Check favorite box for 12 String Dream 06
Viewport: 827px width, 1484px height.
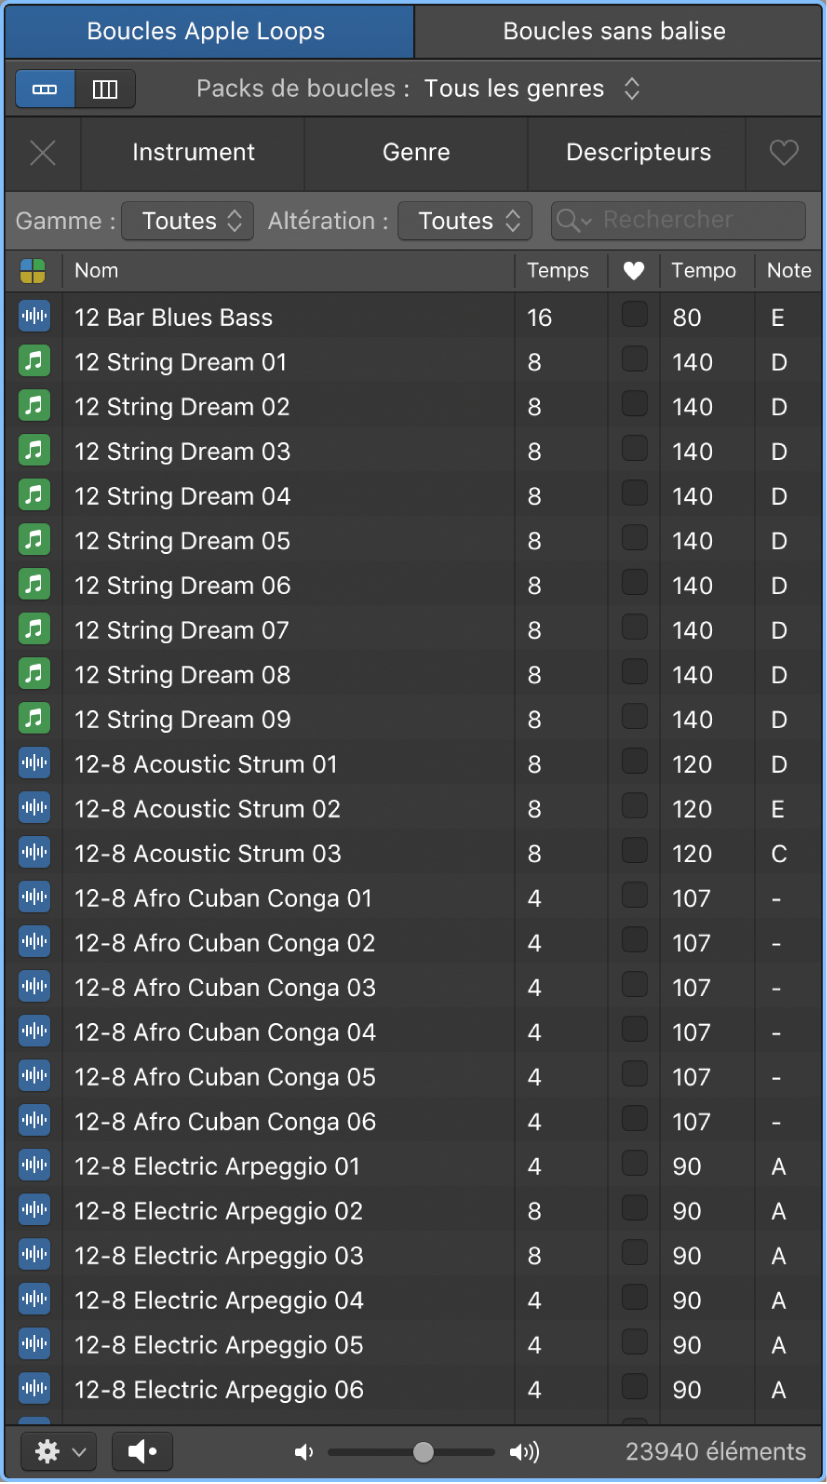635,583
